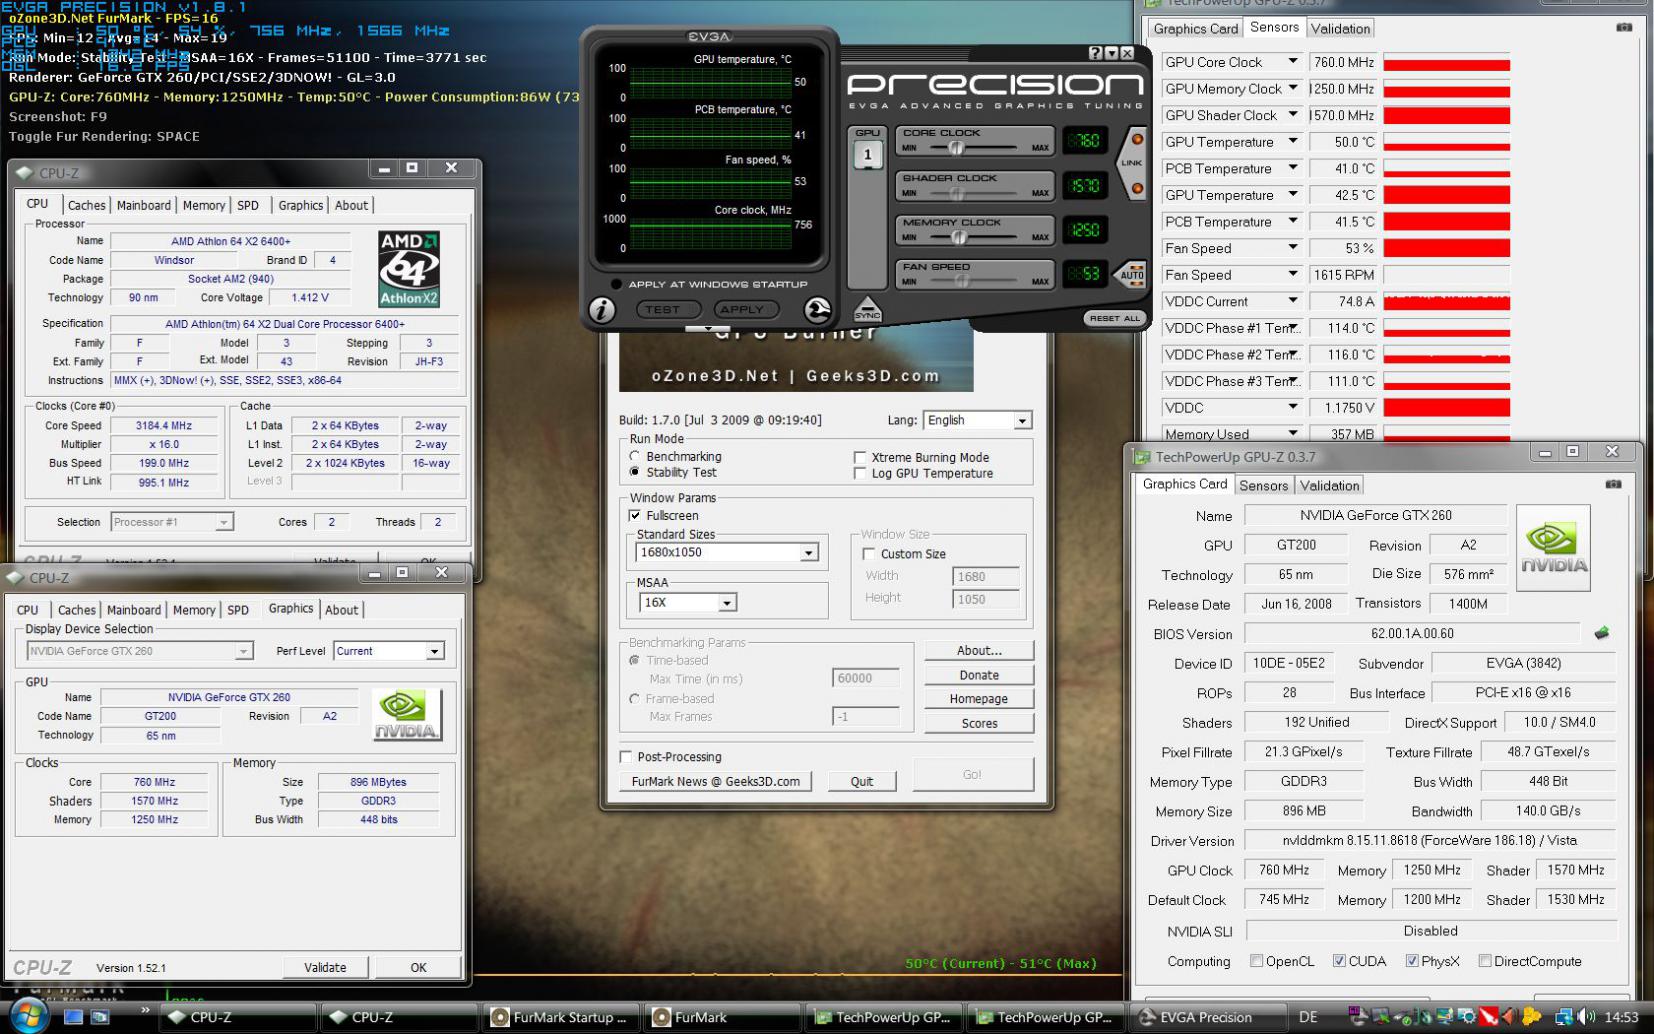Click the Height field showing 1050

(x=986, y=599)
